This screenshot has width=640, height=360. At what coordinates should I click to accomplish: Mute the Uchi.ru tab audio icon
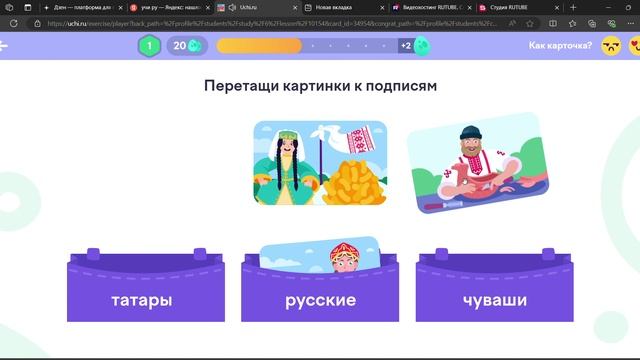point(232,7)
